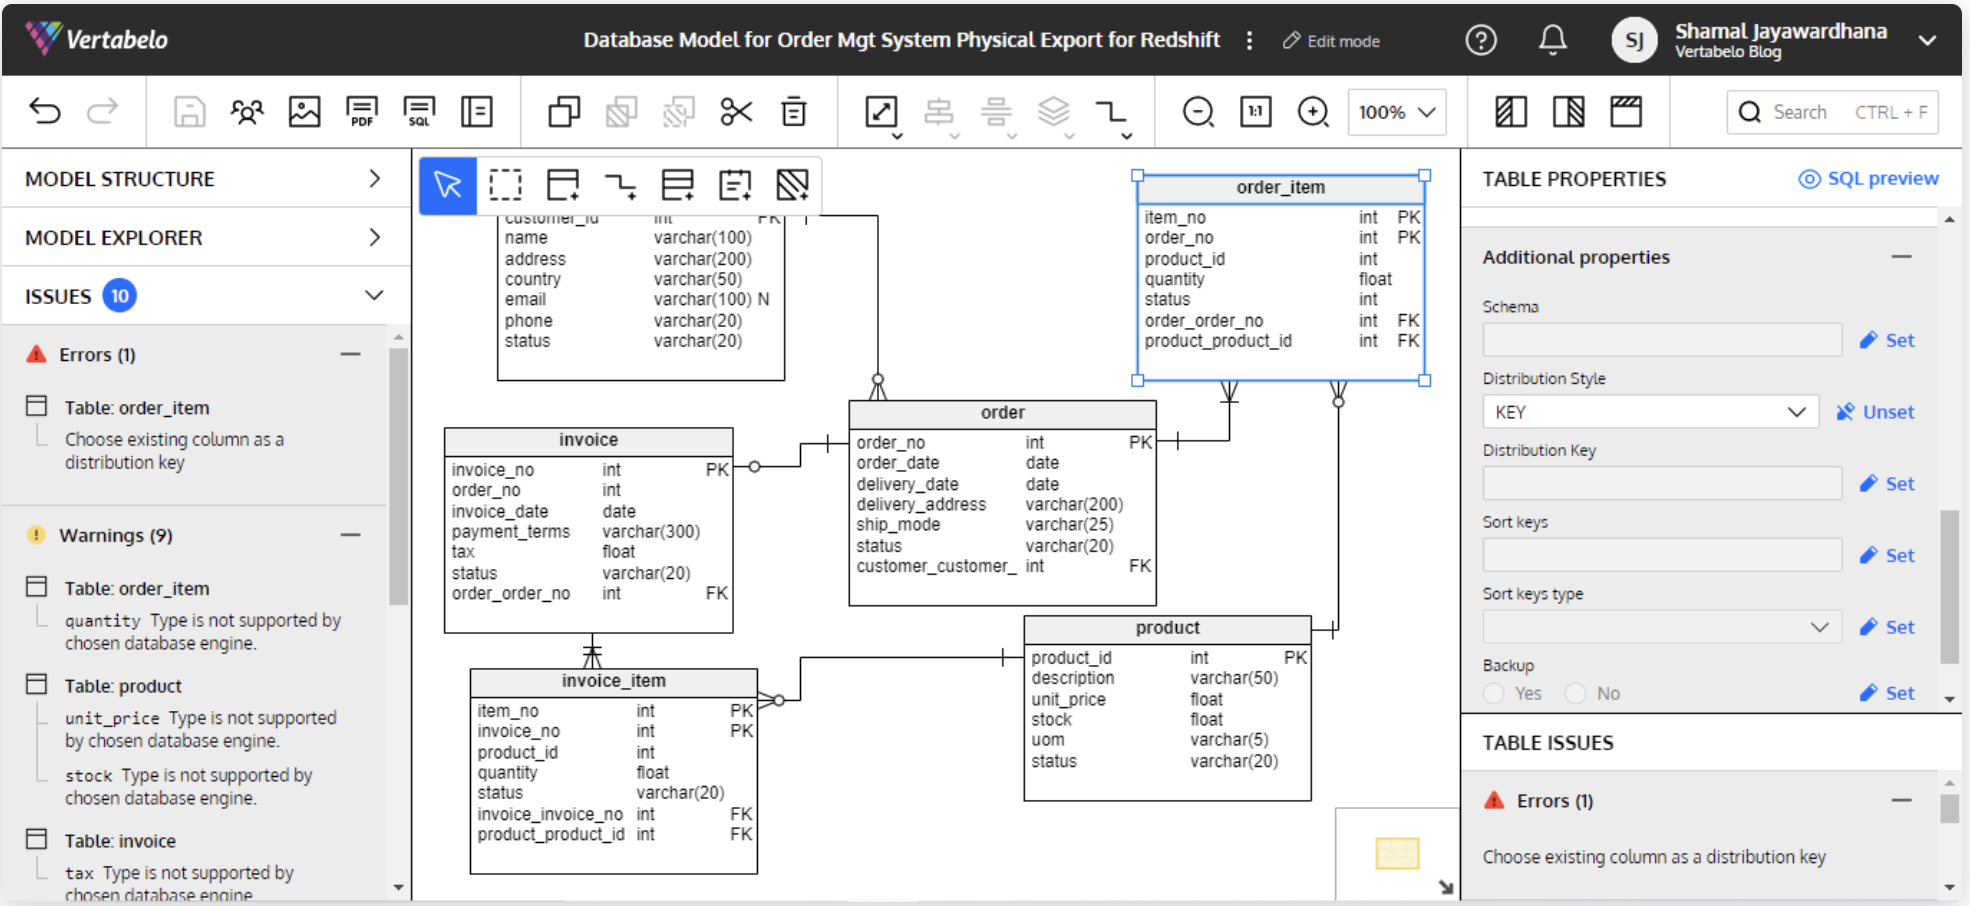Select the Add new view tool
The image size is (1970, 906).
coord(678,185)
